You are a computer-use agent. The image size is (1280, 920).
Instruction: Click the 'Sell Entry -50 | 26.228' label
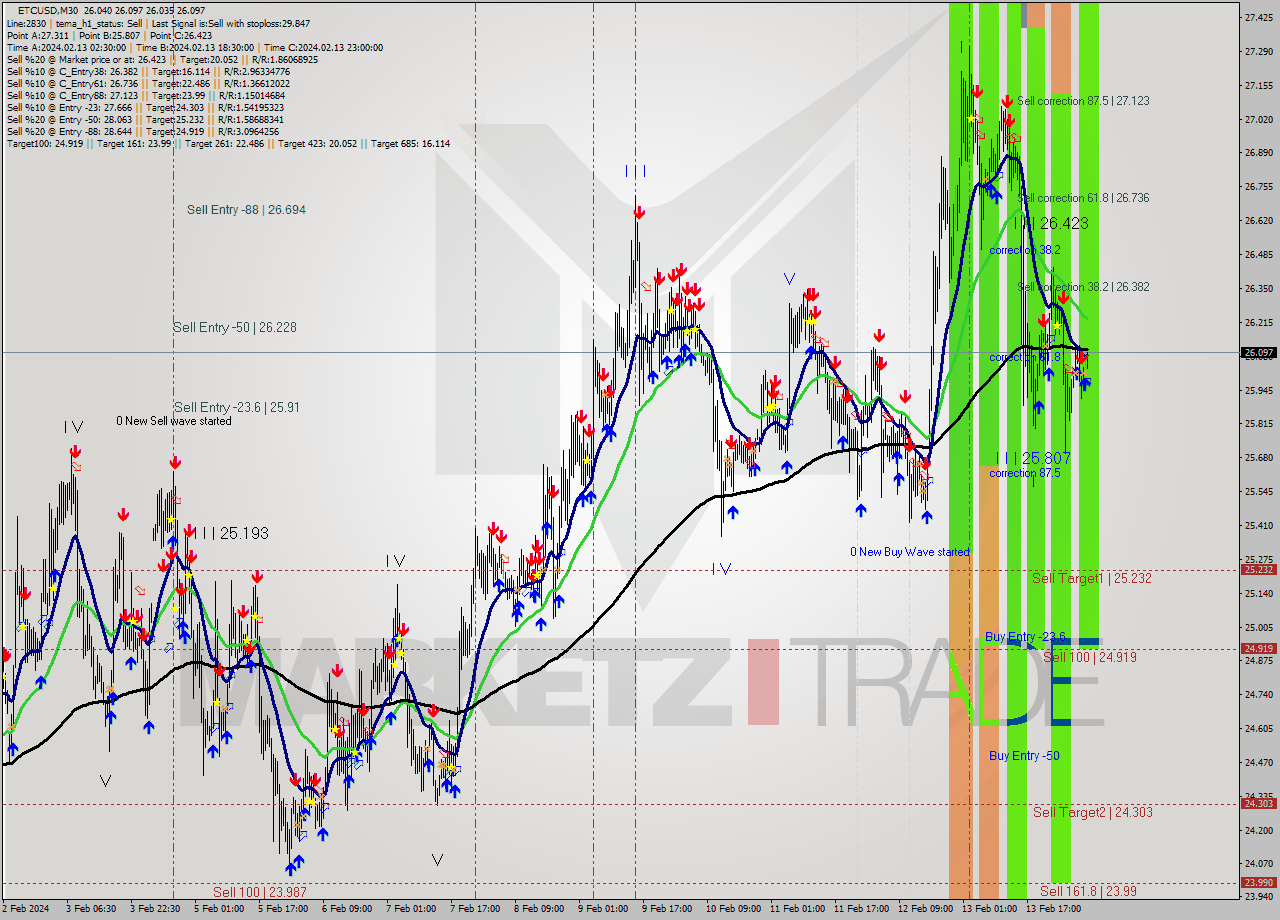tap(234, 327)
